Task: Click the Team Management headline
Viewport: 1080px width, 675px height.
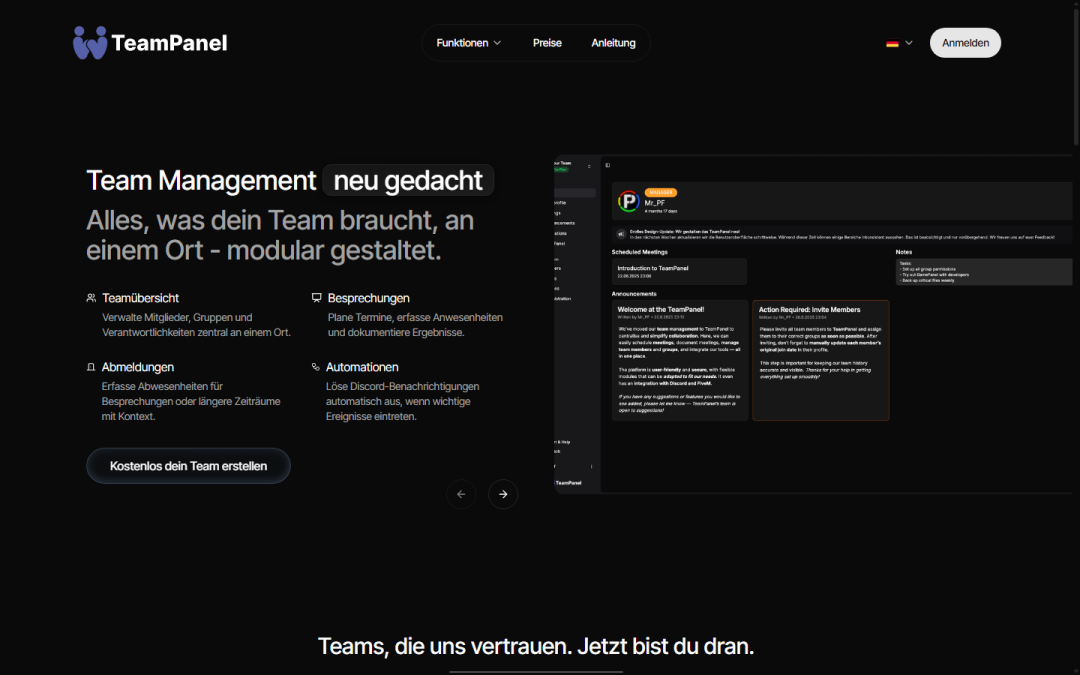Action: [200, 180]
